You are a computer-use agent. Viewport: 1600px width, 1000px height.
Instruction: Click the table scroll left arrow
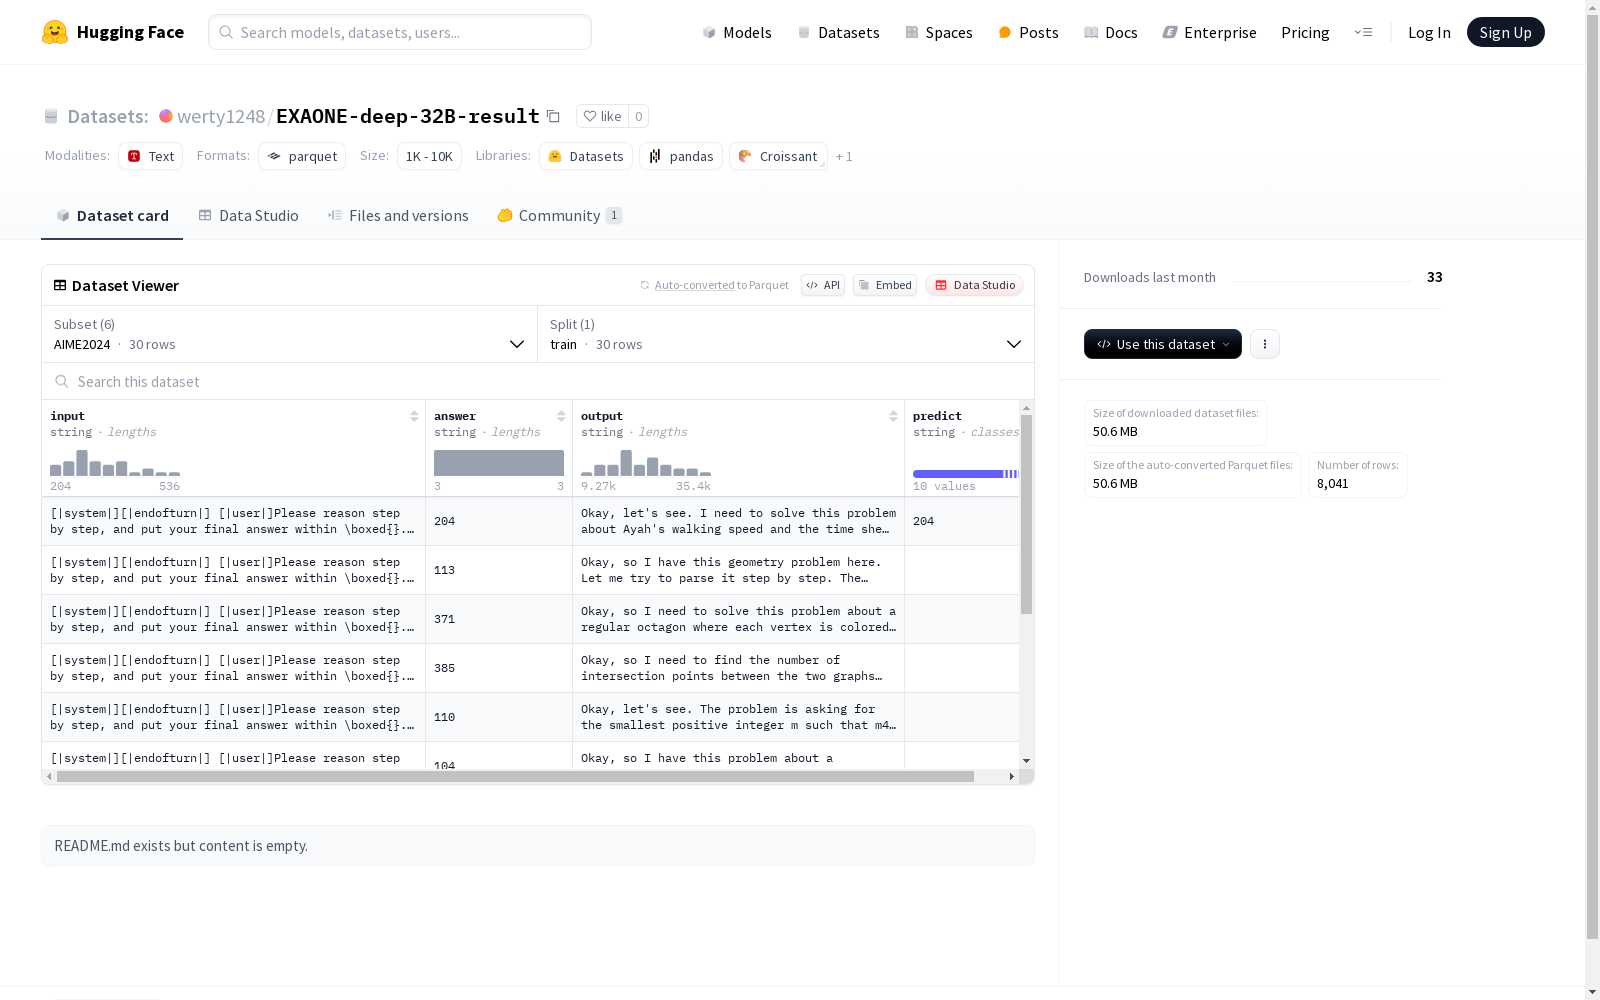tap(49, 776)
